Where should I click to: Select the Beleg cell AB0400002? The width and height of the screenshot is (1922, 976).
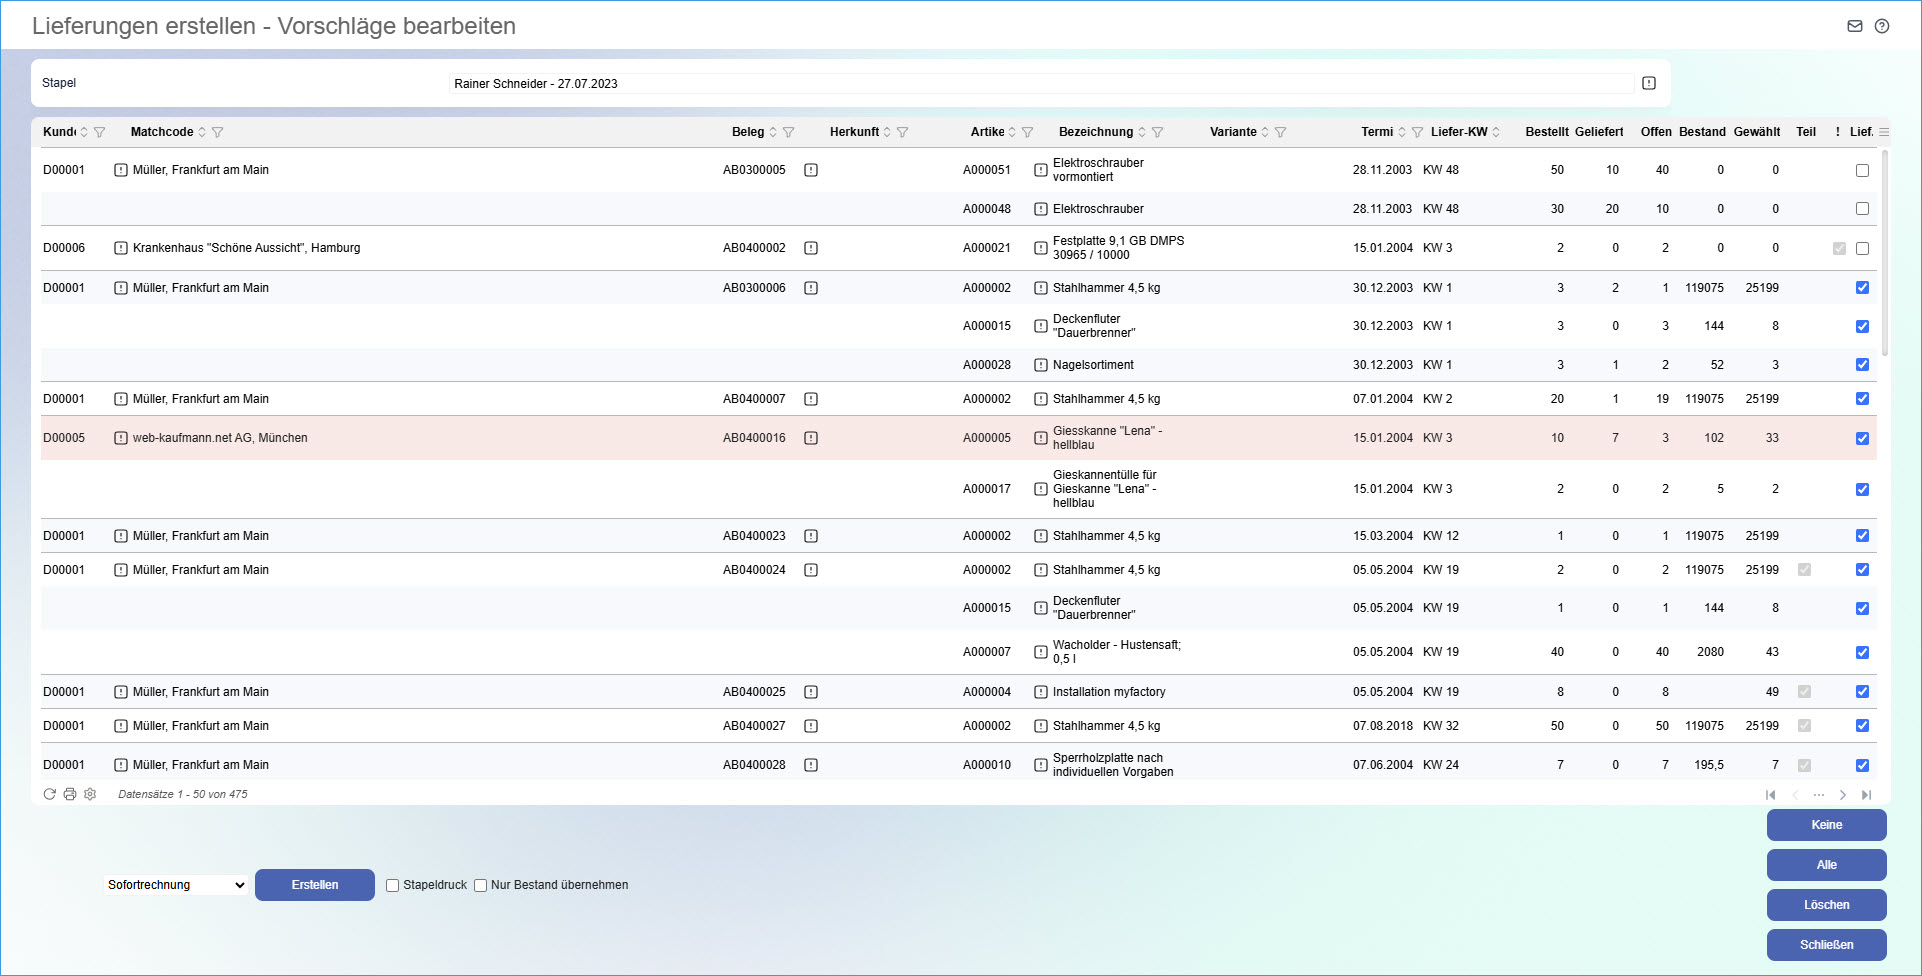point(754,248)
